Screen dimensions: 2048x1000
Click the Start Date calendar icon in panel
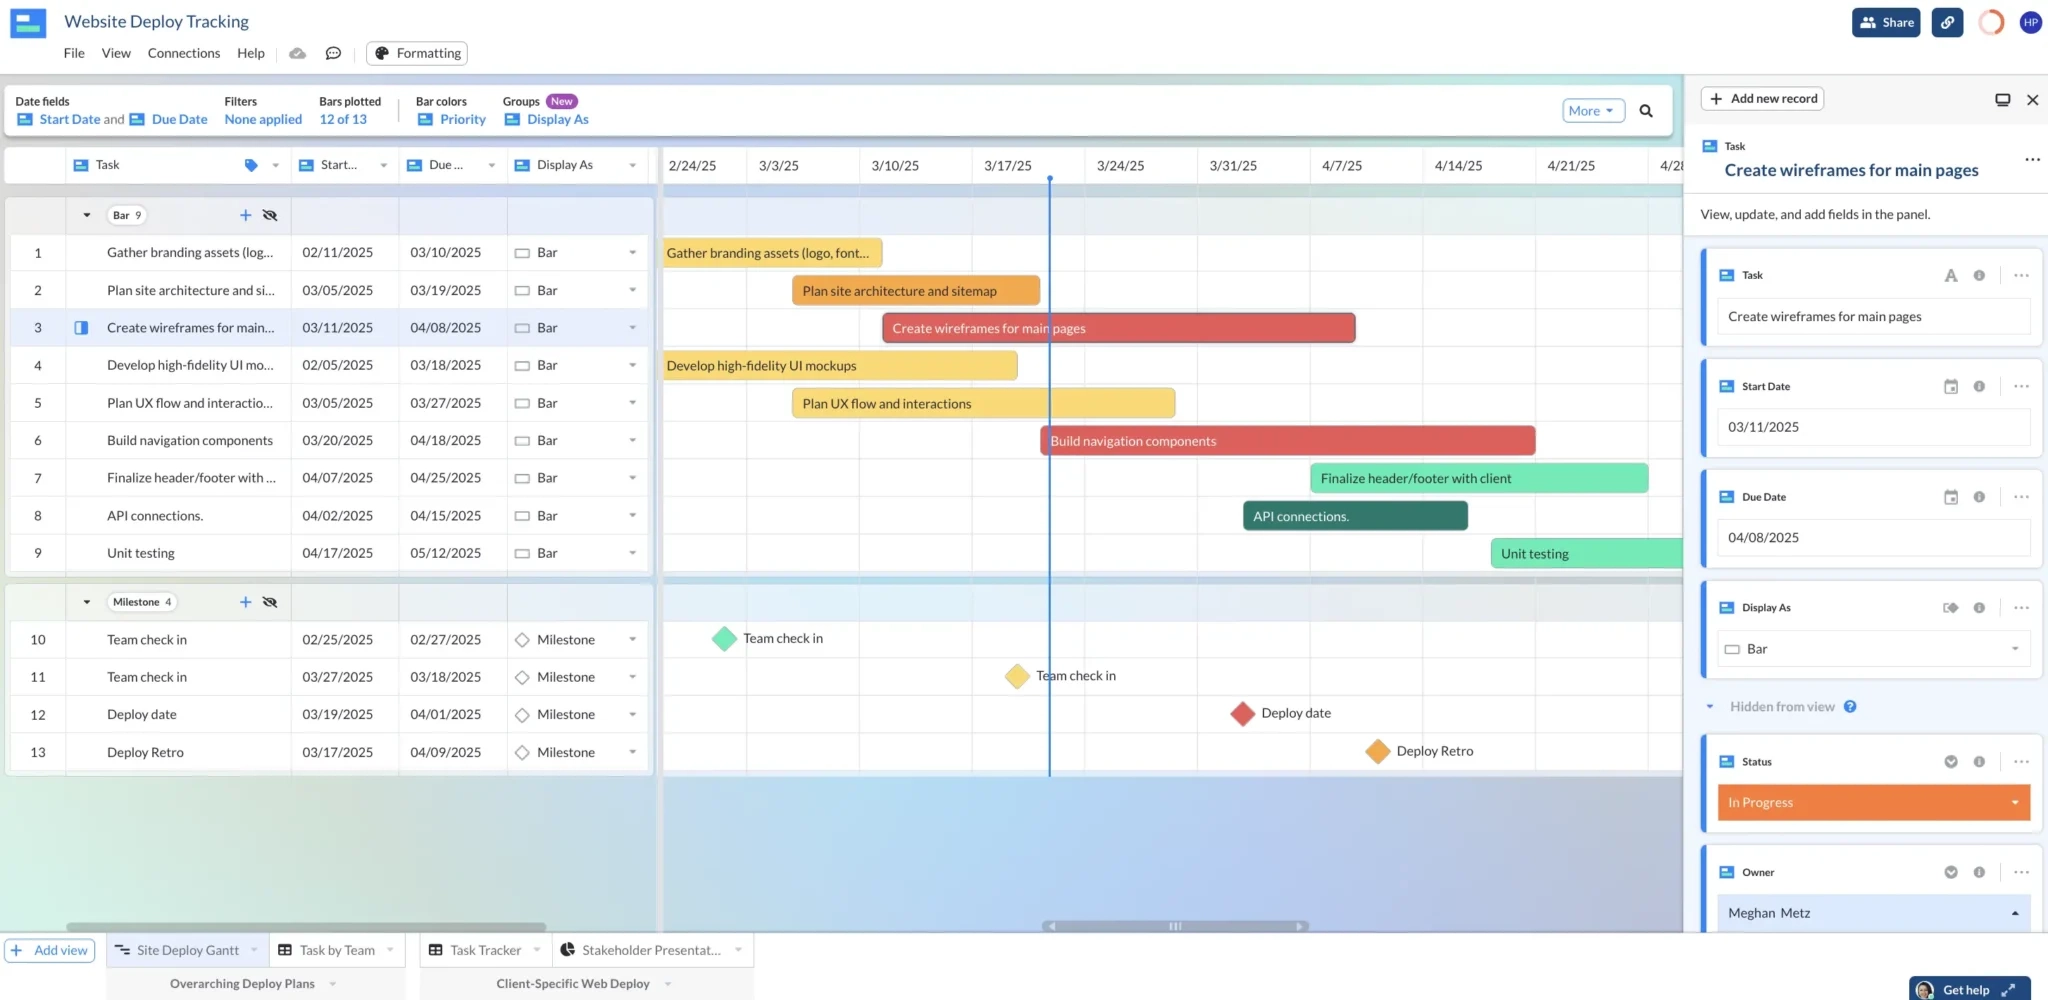pyautogui.click(x=1950, y=387)
